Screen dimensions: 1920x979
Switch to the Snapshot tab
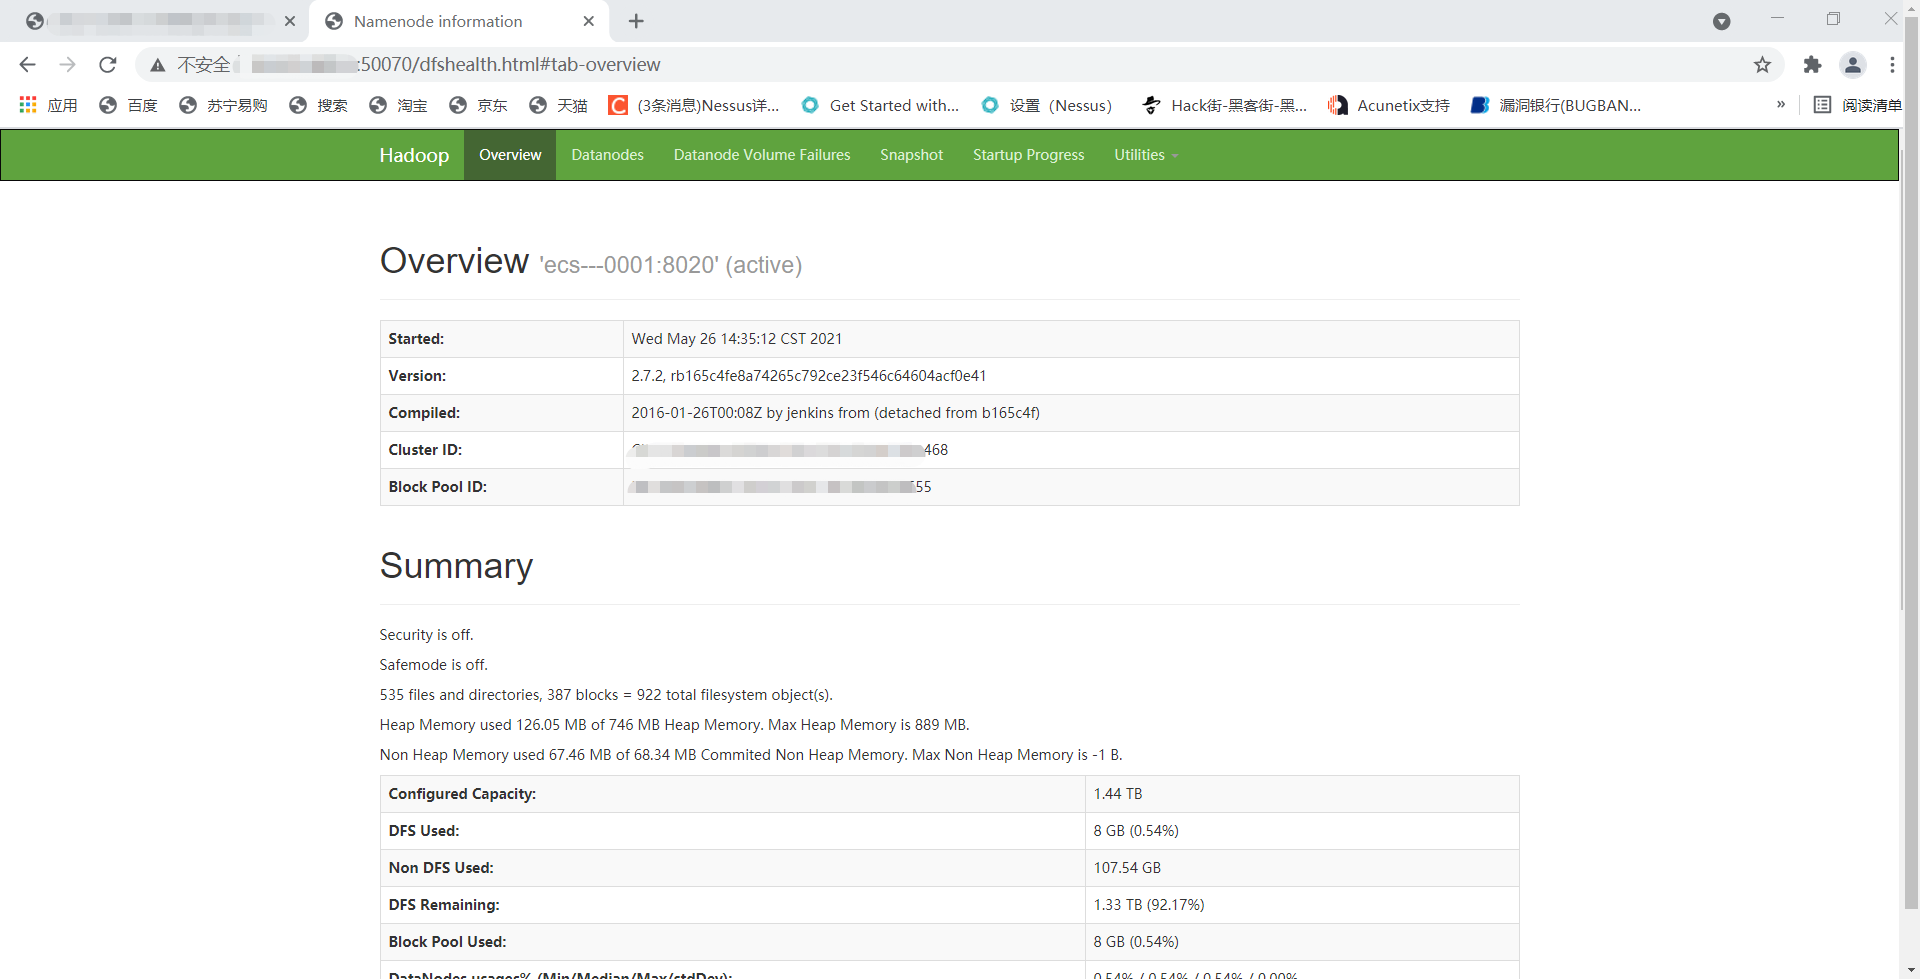click(911, 155)
